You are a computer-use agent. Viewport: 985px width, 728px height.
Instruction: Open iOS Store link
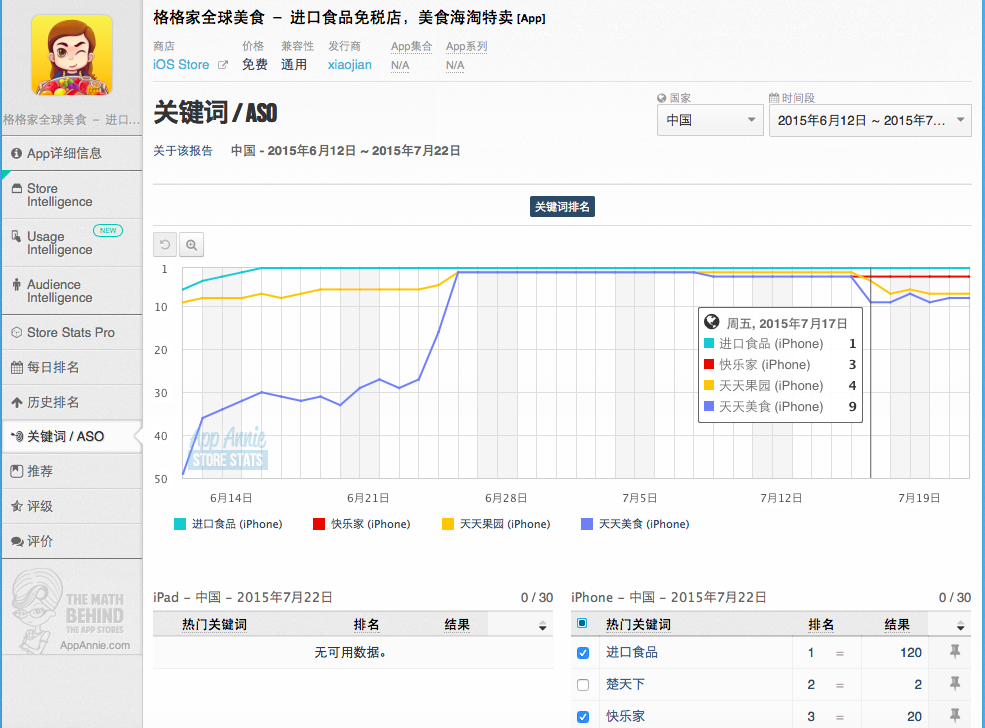pyautogui.click(x=181, y=65)
